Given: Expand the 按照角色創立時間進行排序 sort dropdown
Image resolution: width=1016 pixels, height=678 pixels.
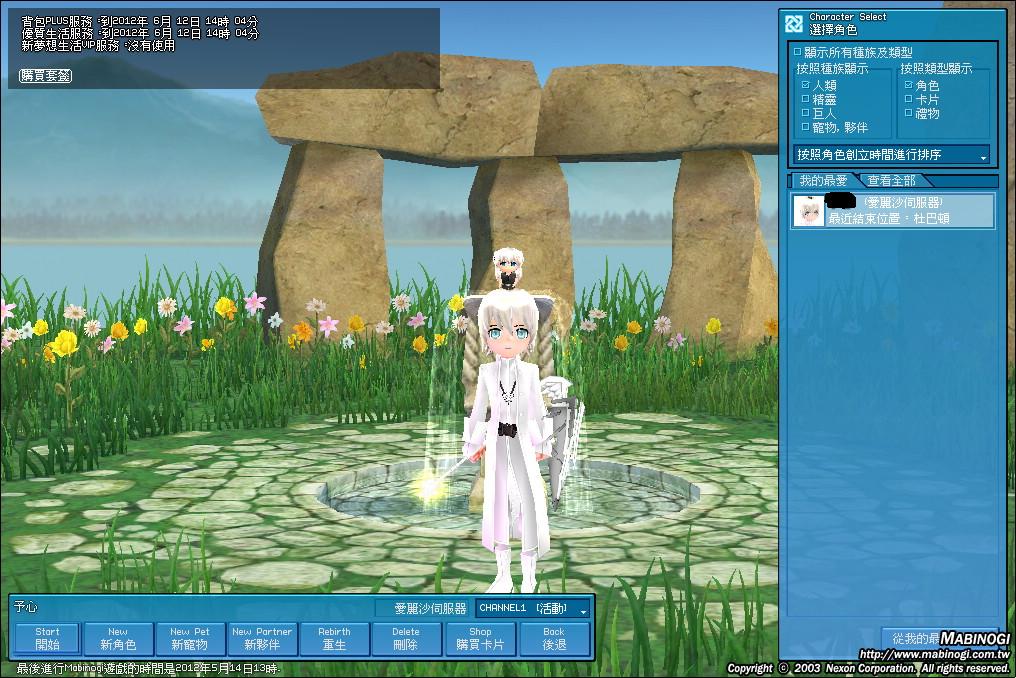Looking at the screenshot, I should tap(891, 156).
